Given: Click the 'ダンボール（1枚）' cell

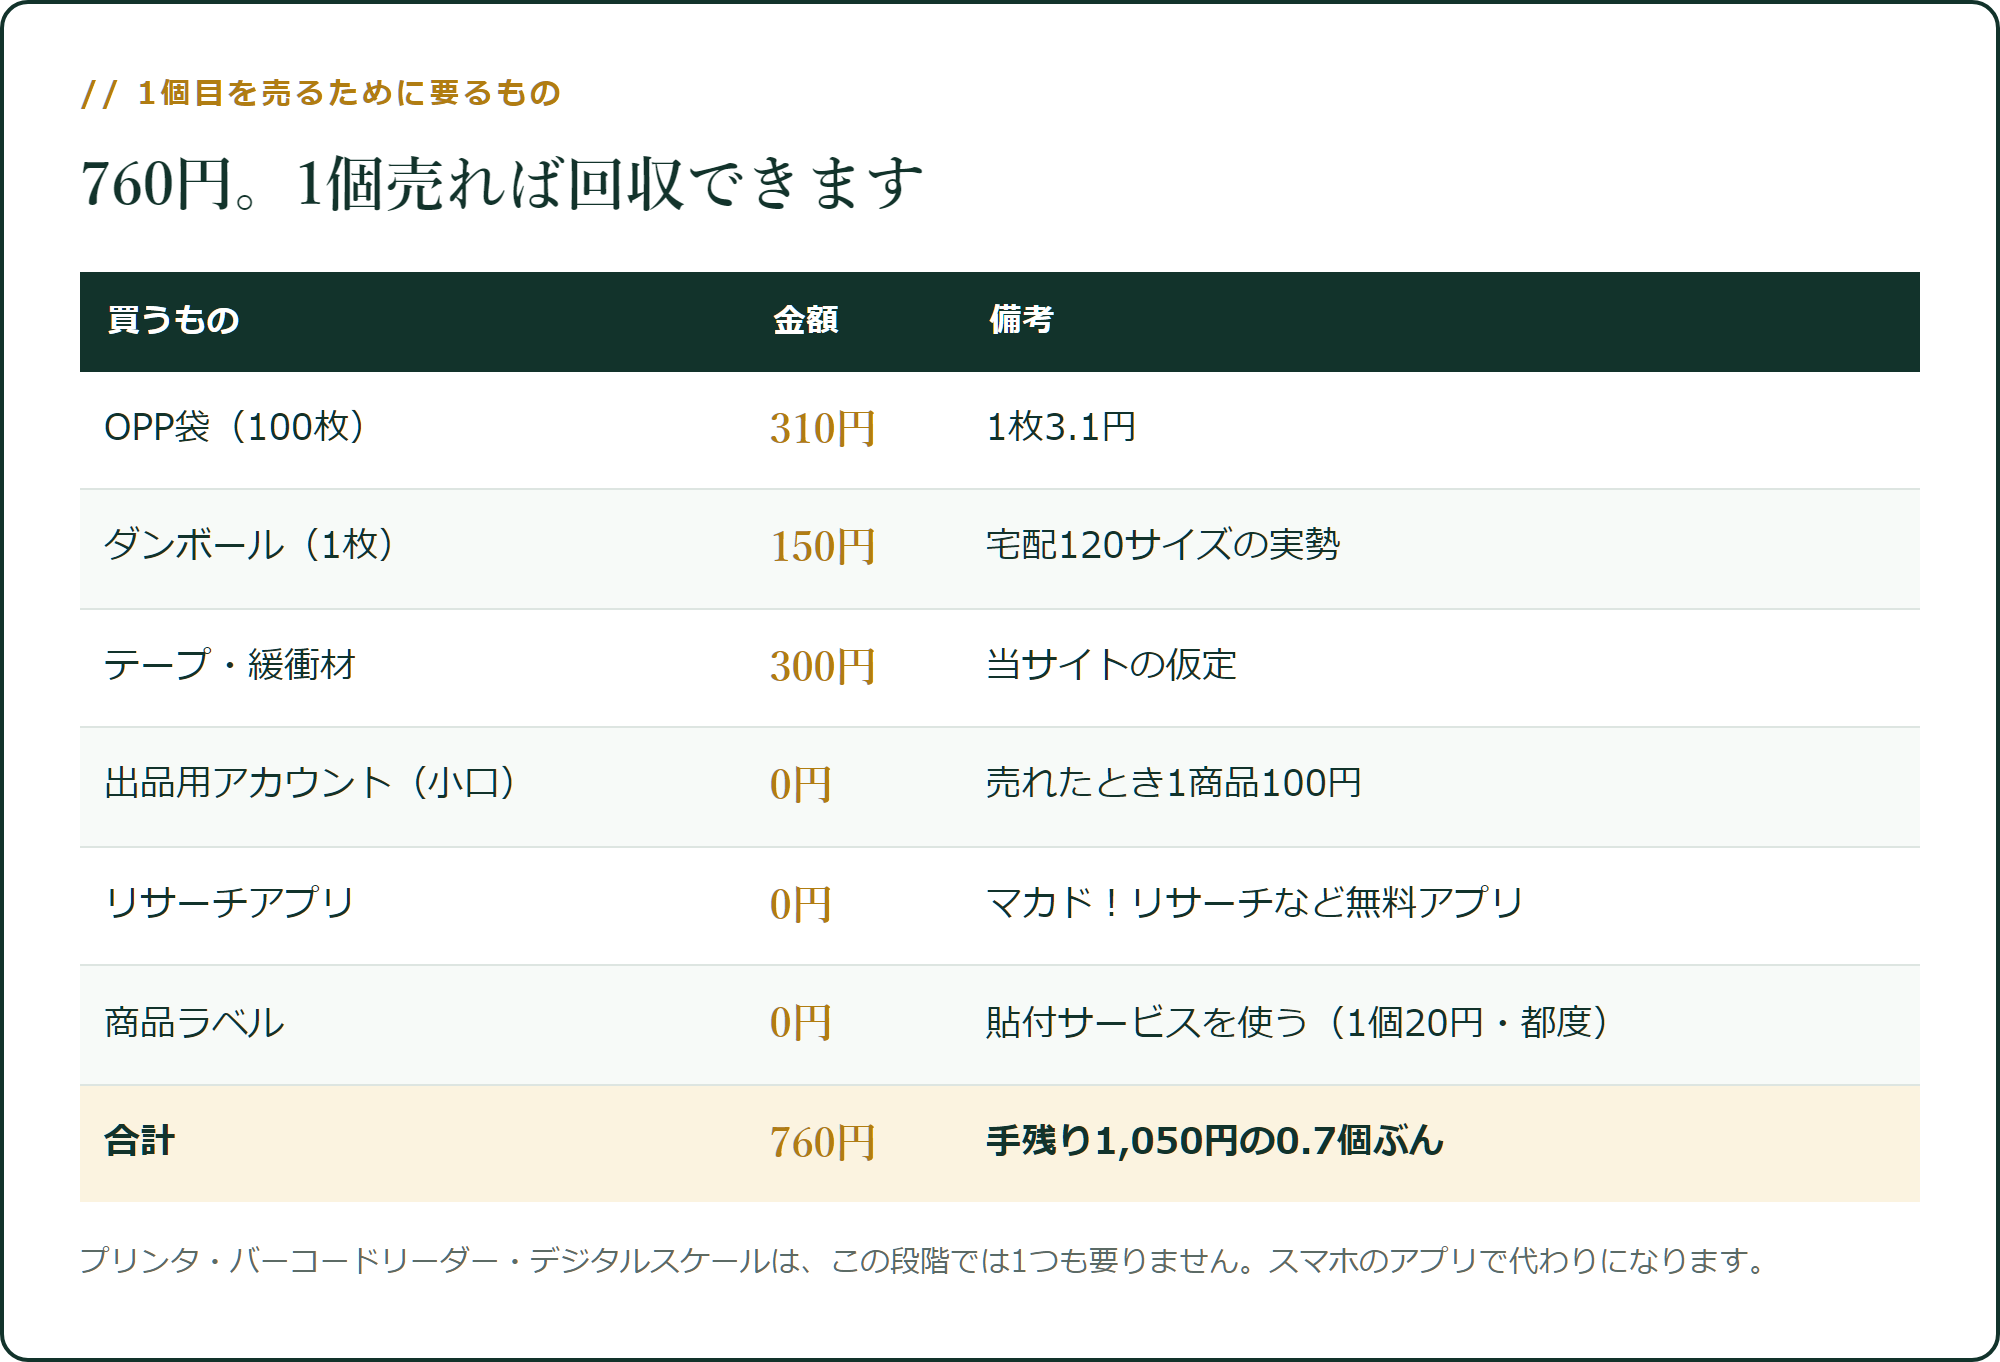Looking at the screenshot, I should click(248, 545).
